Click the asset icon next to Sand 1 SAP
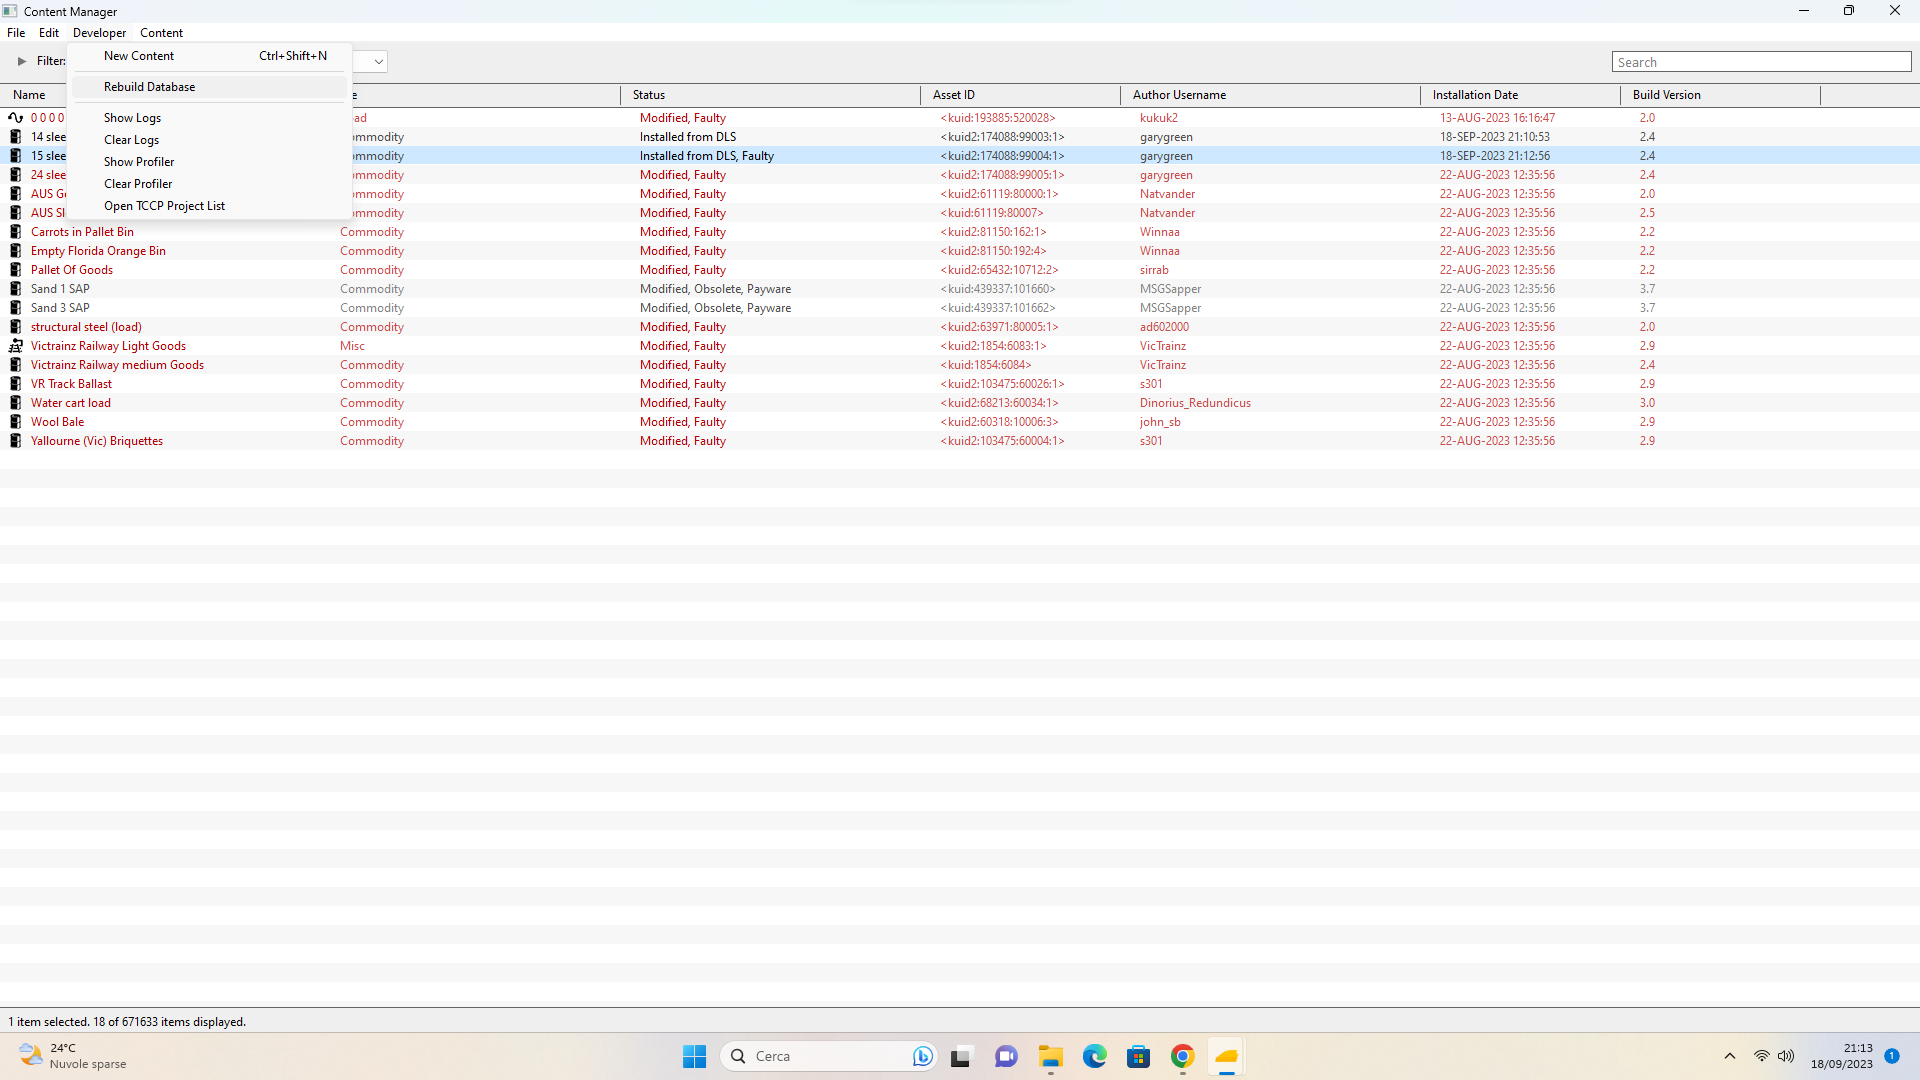 click(x=16, y=289)
